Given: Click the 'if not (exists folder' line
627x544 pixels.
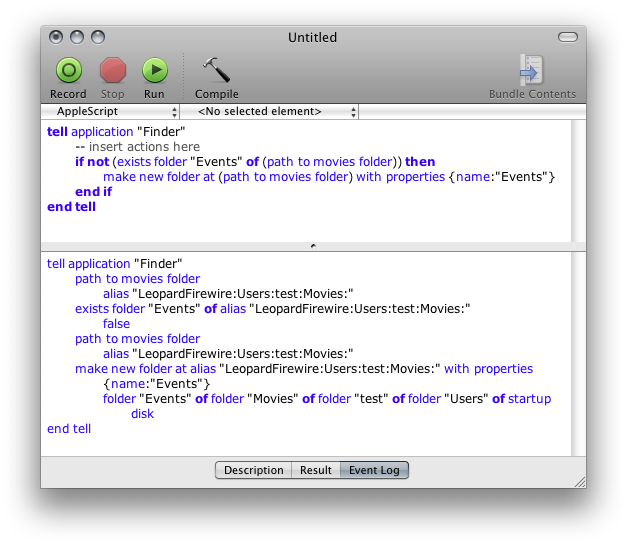Looking at the screenshot, I should [255, 162].
